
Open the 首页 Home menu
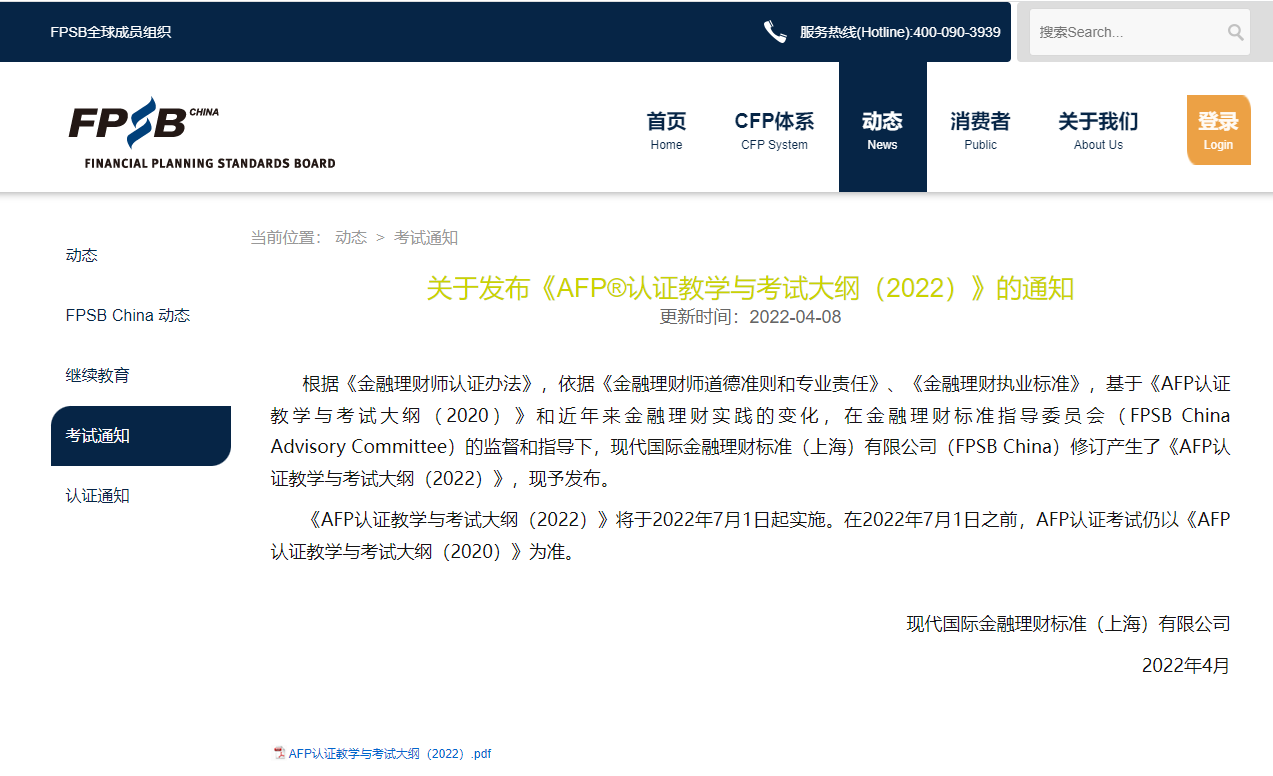[x=667, y=130]
